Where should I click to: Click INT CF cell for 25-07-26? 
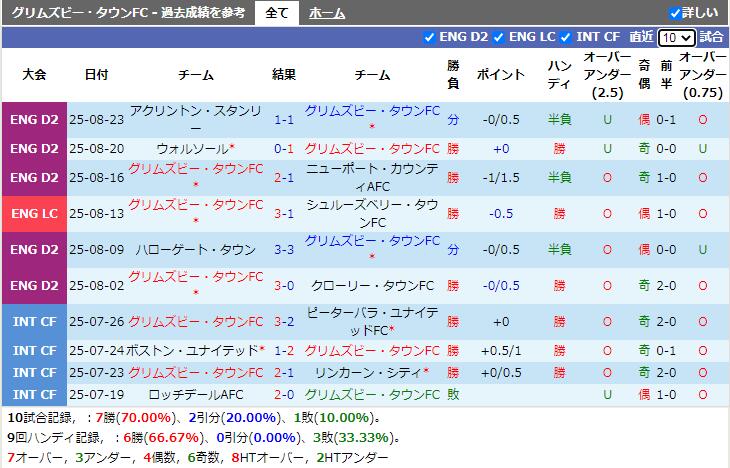(x=34, y=321)
